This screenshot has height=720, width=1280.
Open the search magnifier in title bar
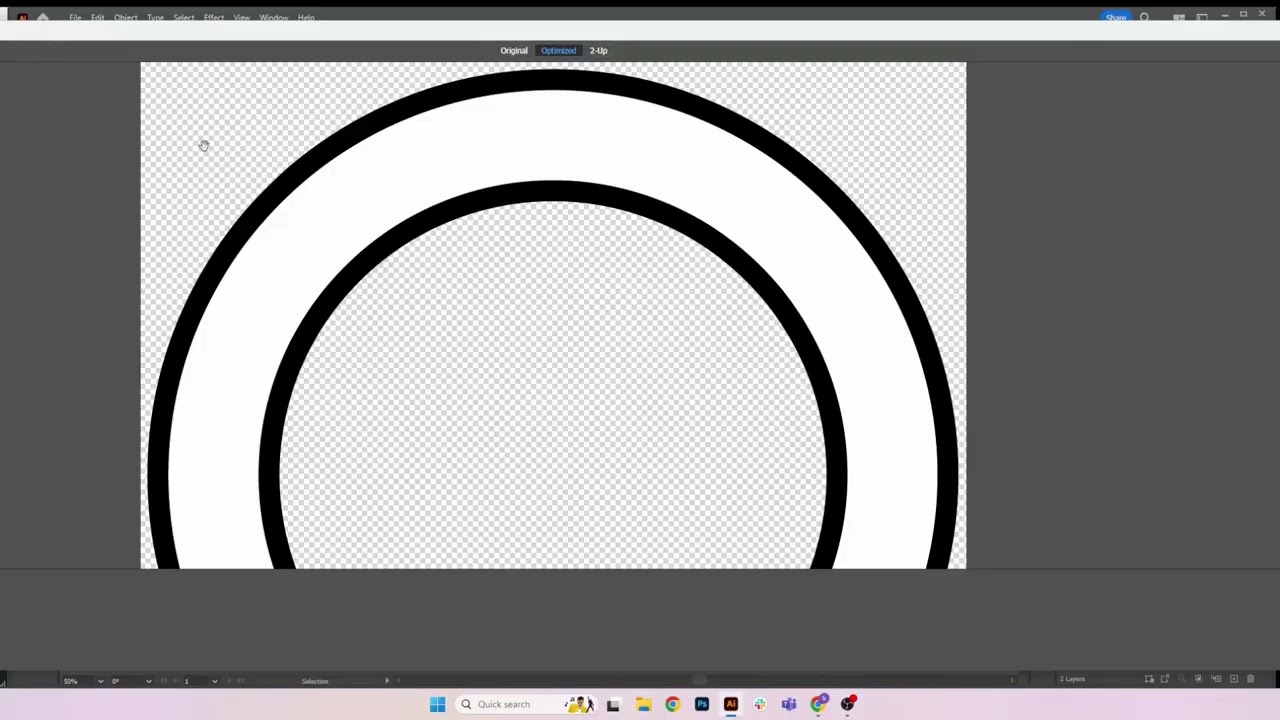pos(1145,17)
